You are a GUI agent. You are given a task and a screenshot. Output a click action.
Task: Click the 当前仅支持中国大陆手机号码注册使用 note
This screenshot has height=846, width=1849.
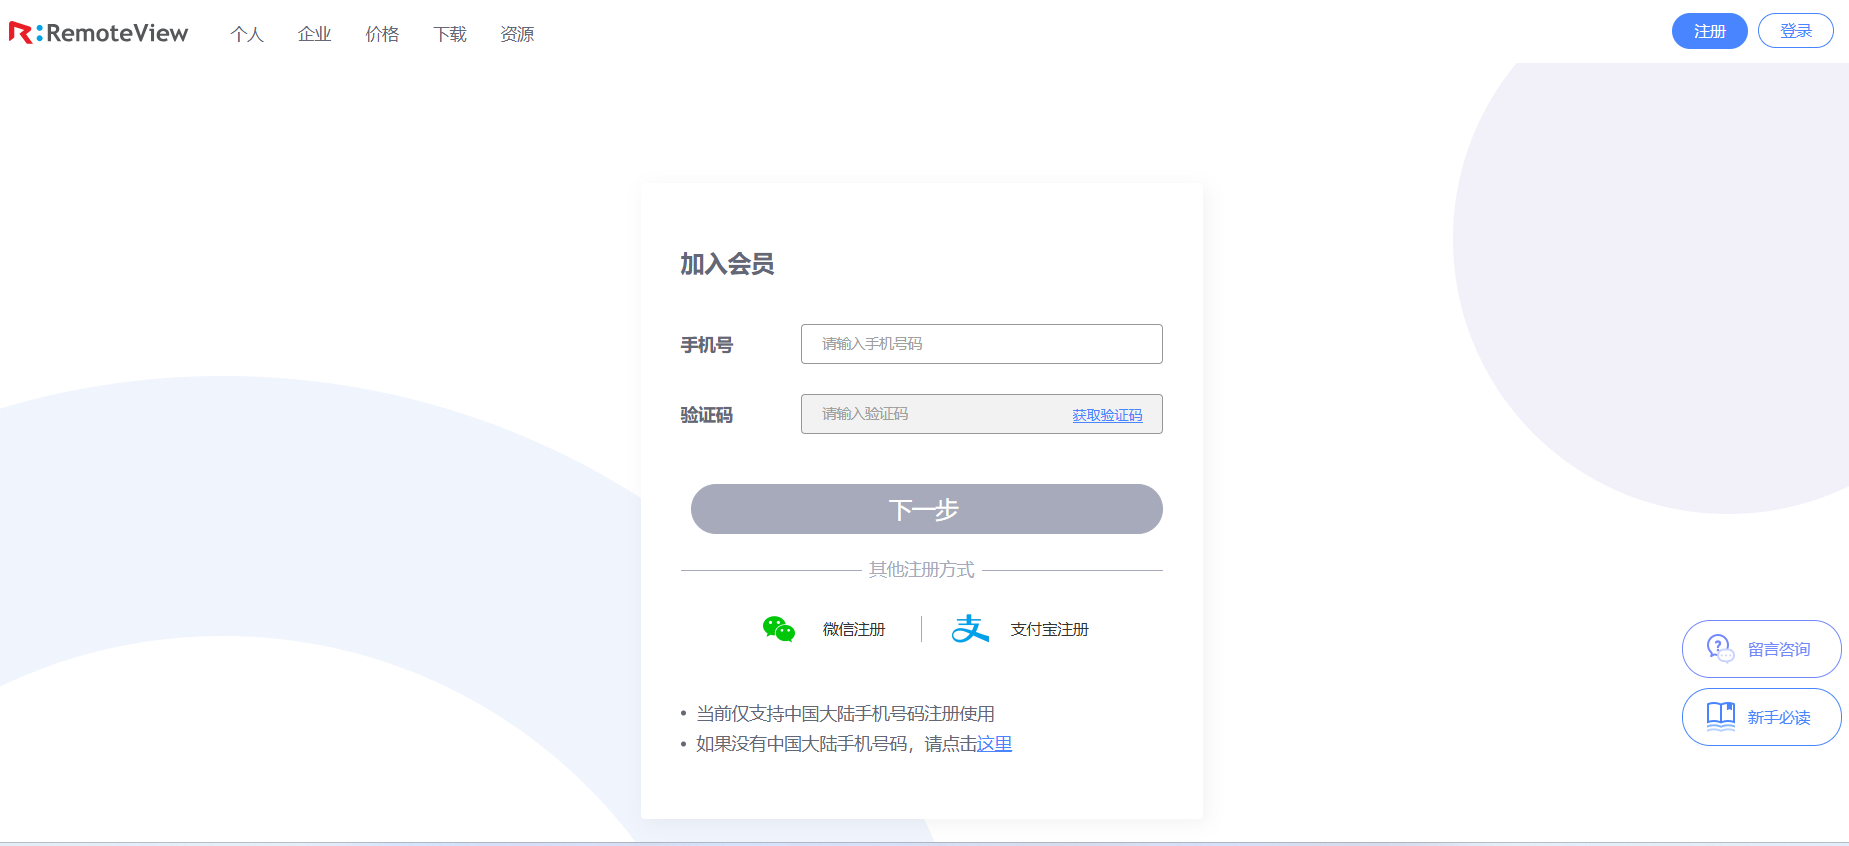click(x=845, y=714)
